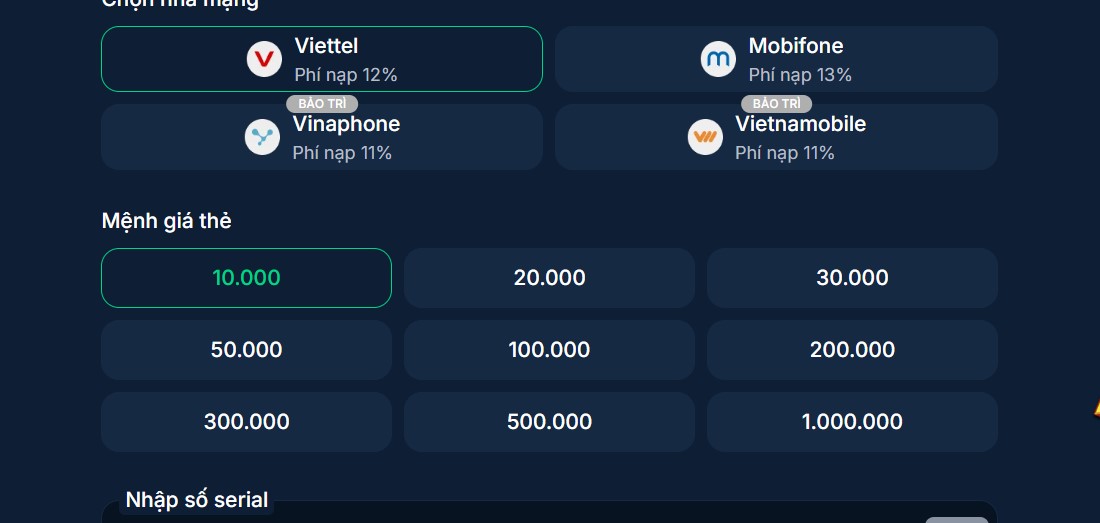
Task: Choose the Mobifone network option
Action: [x=776, y=59]
